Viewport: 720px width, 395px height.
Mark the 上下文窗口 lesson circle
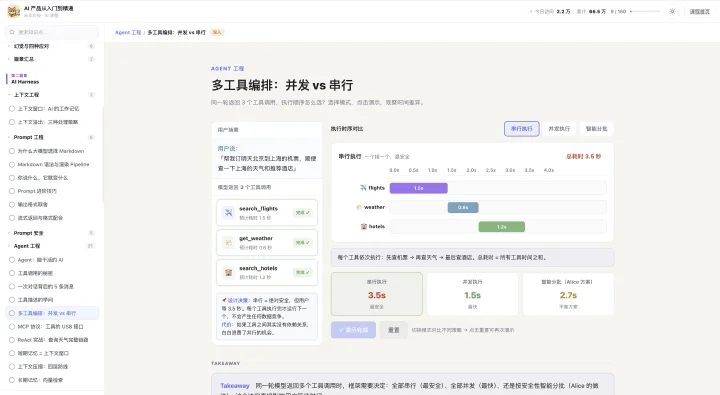pos(12,109)
